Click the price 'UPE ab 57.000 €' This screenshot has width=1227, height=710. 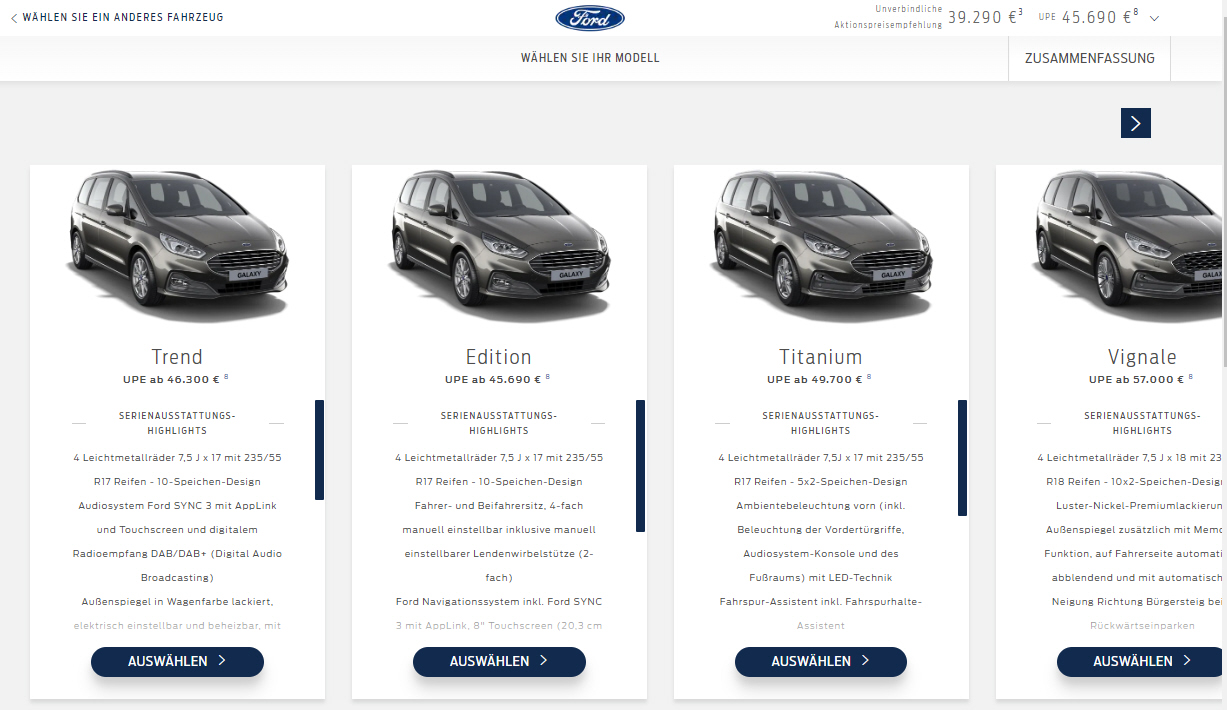point(1139,380)
